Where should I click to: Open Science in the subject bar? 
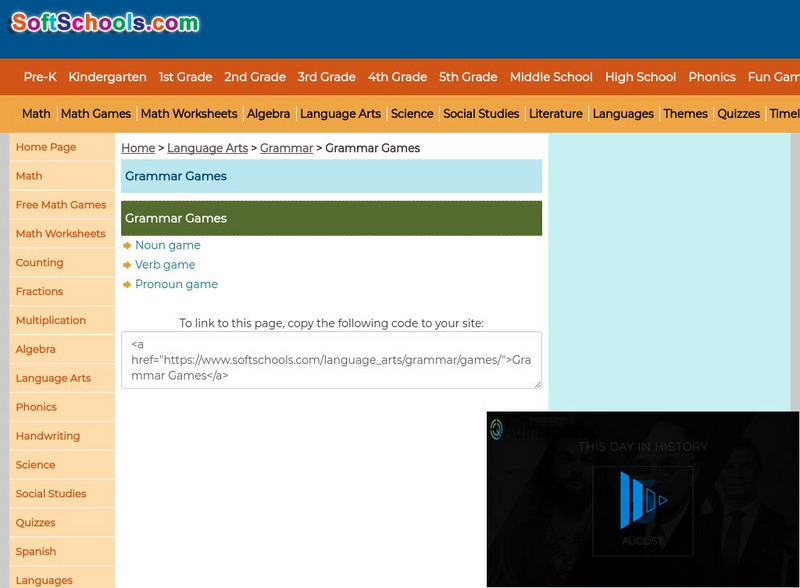(x=412, y=113)
